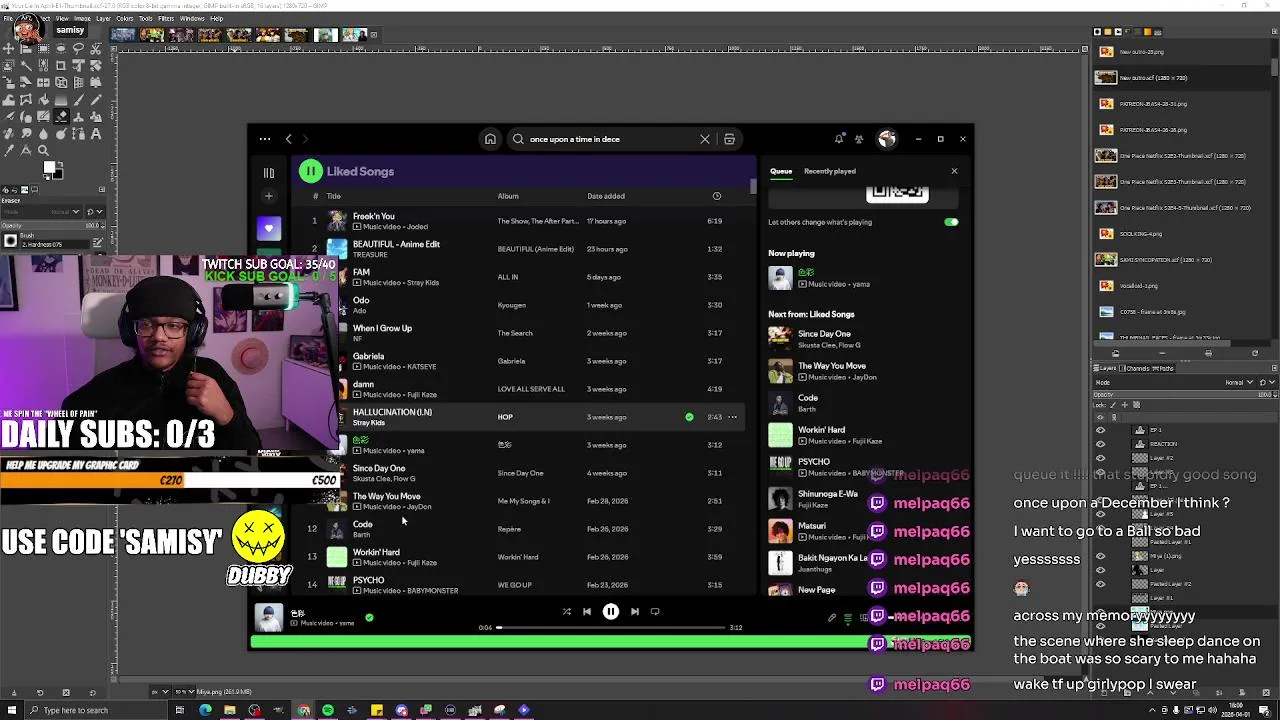Select the Paintbrush tool in GIMP
This screenshot has width=1280, height=720.
click(x=78, y=99)
